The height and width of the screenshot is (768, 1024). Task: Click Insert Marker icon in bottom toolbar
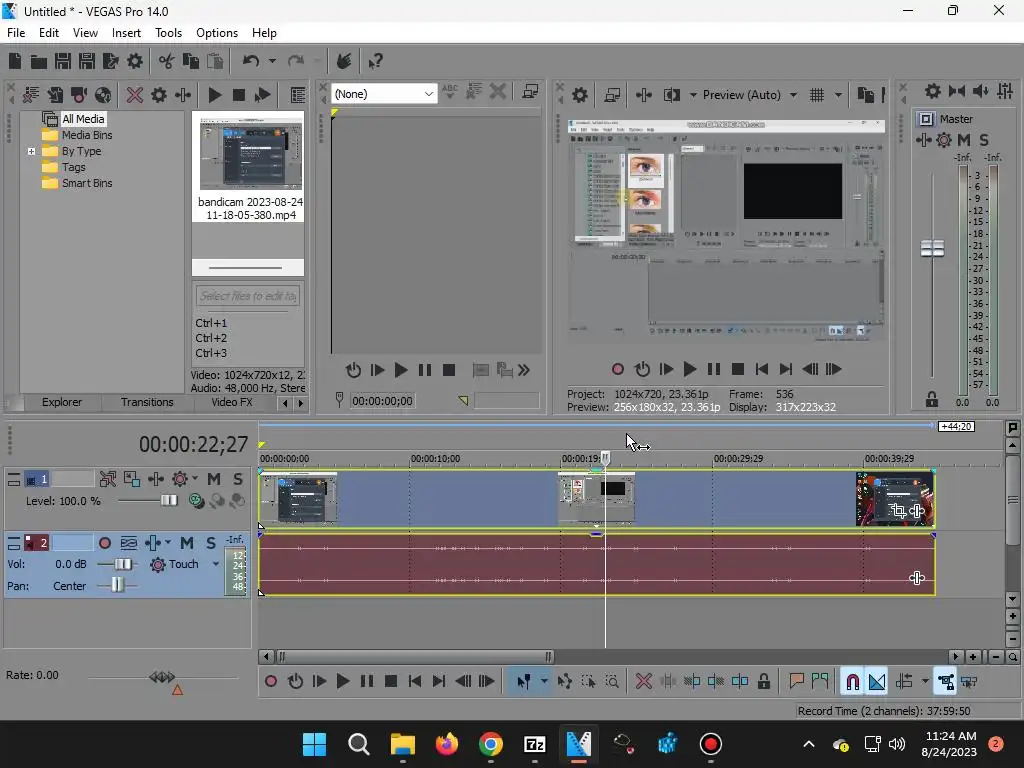[796, 682]
